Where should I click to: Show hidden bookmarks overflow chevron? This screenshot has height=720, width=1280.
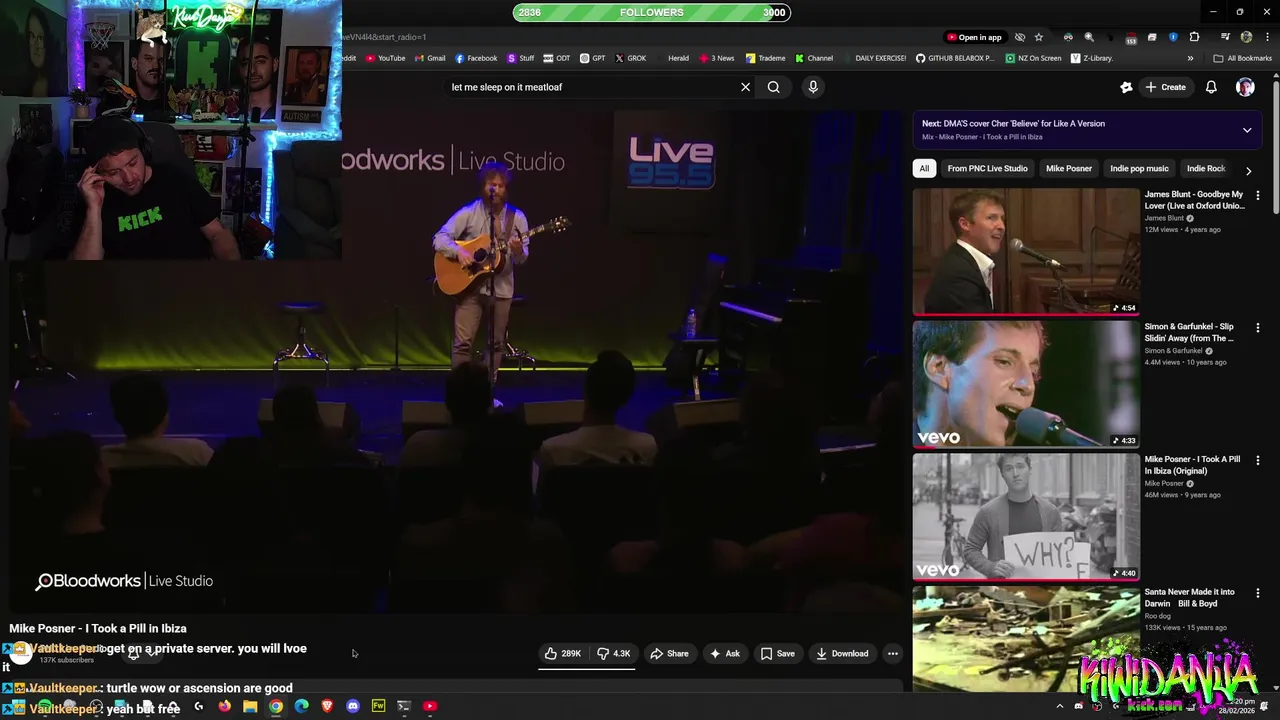(x=1190, y=58)
